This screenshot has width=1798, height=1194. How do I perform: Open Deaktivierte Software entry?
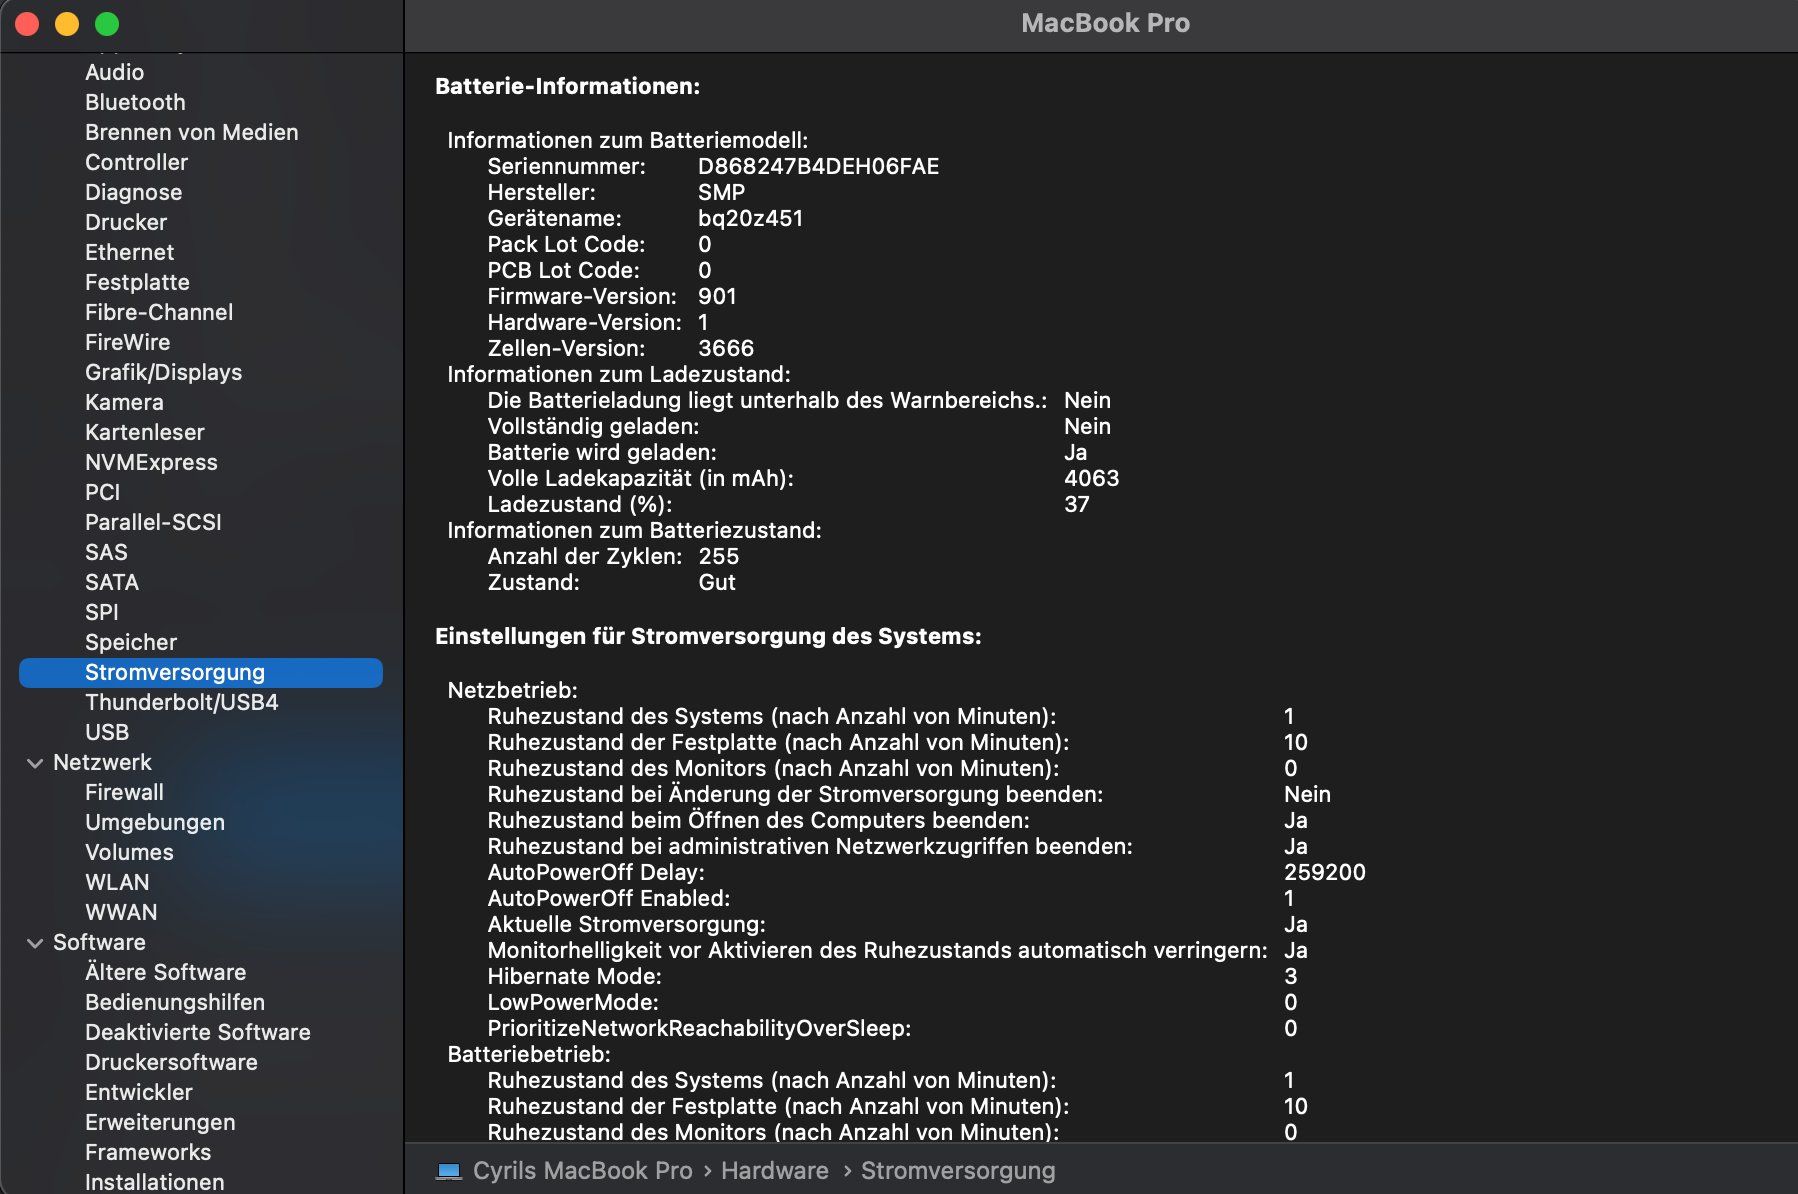point(198,1032)
